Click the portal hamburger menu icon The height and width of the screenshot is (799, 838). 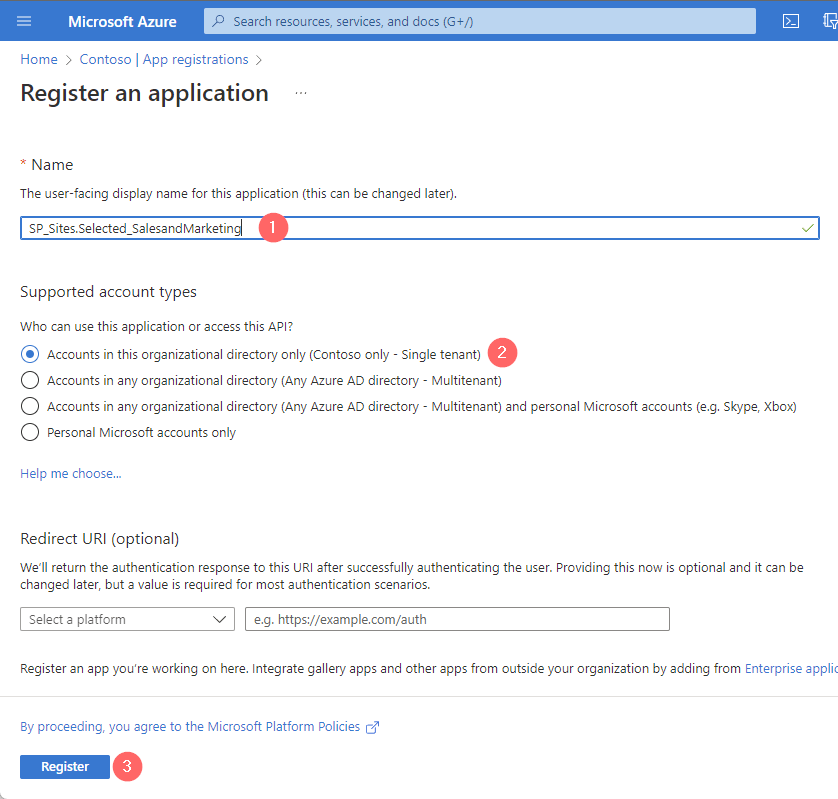point(24,20)
